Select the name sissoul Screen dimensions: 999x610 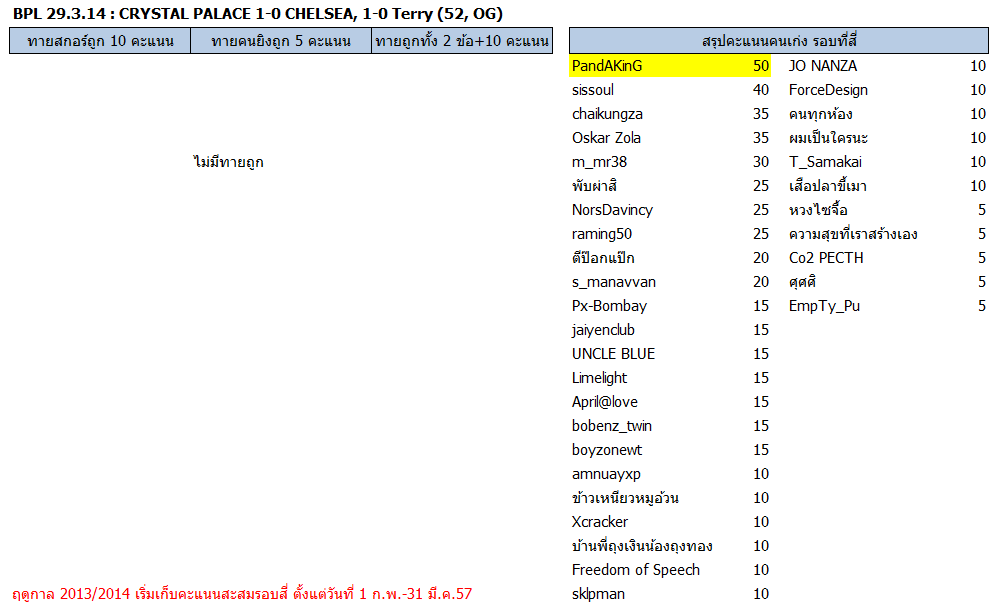(593, 90)
